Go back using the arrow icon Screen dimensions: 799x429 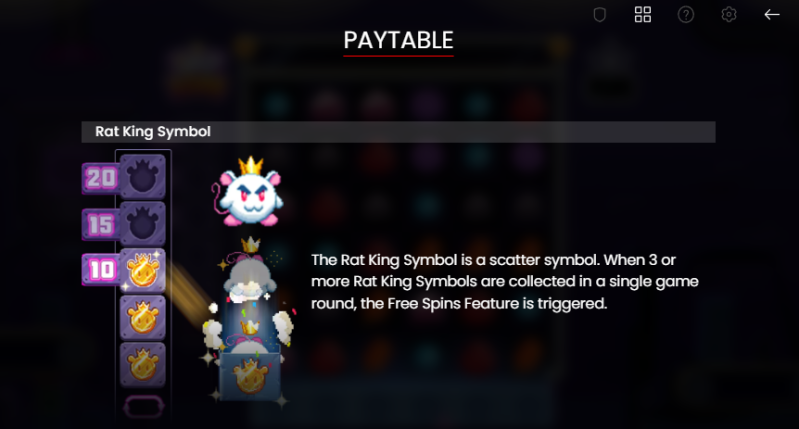coord(771,15)
